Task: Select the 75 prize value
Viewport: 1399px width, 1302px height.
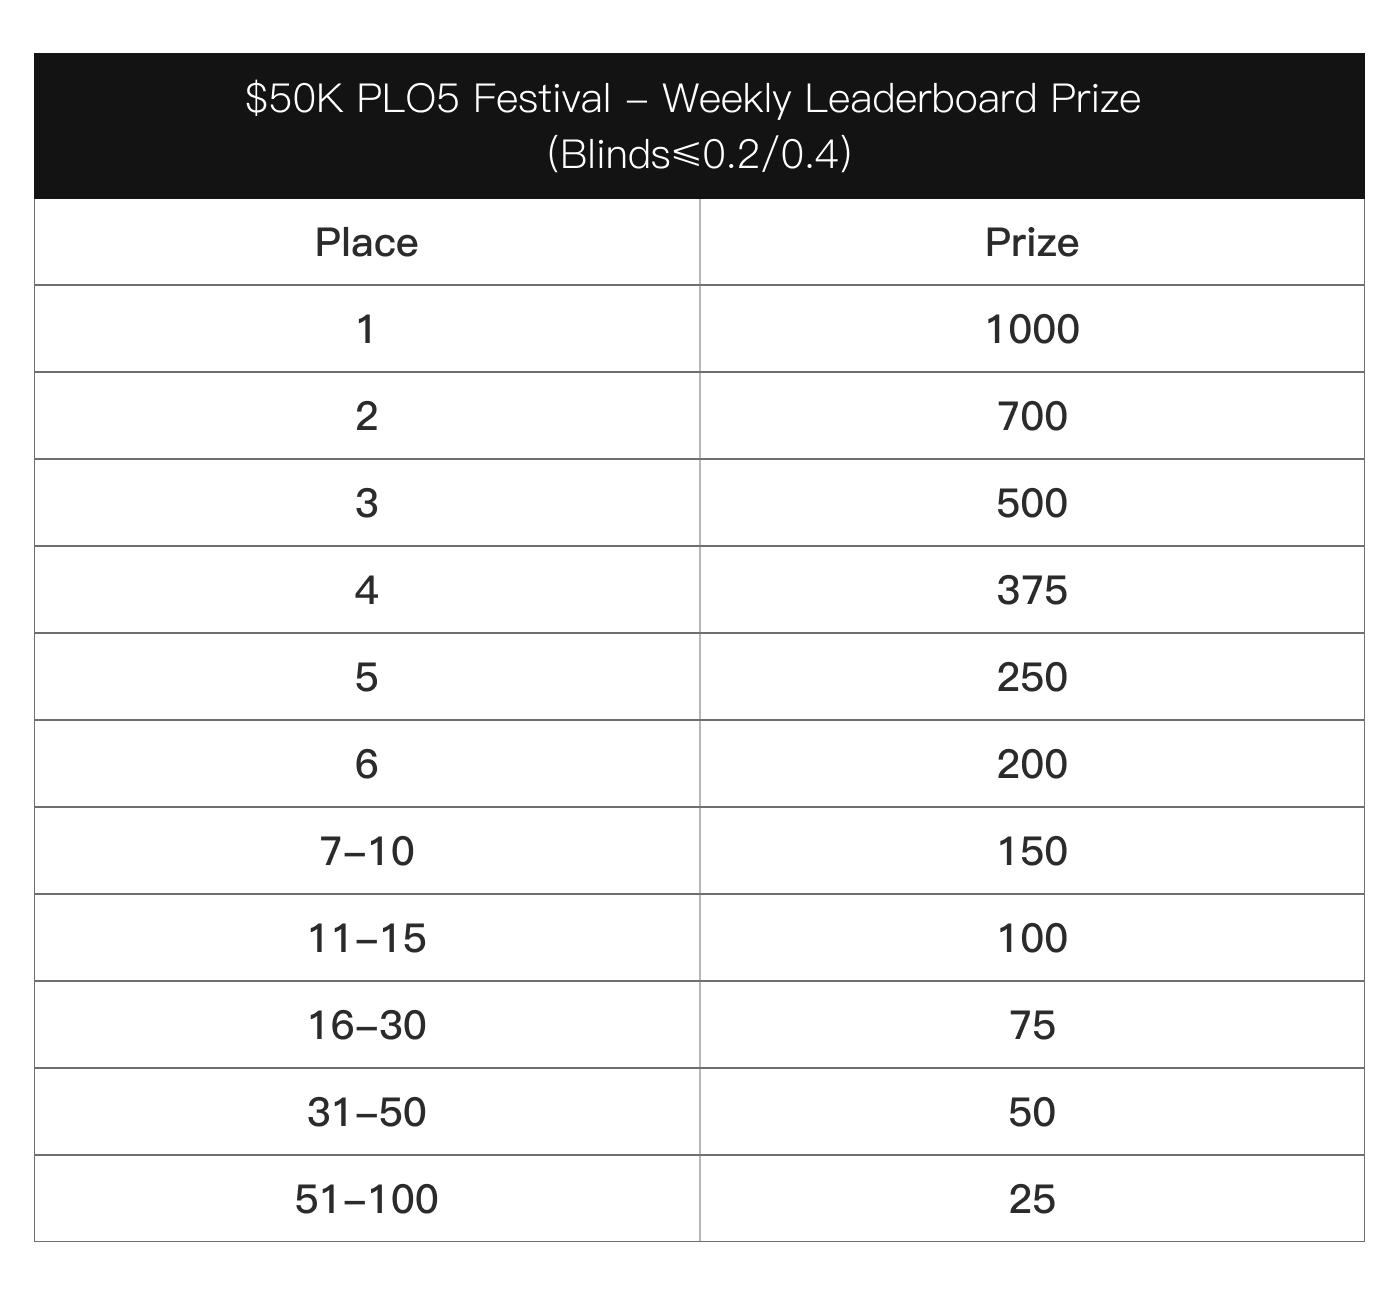Action: point(1032,1025)
